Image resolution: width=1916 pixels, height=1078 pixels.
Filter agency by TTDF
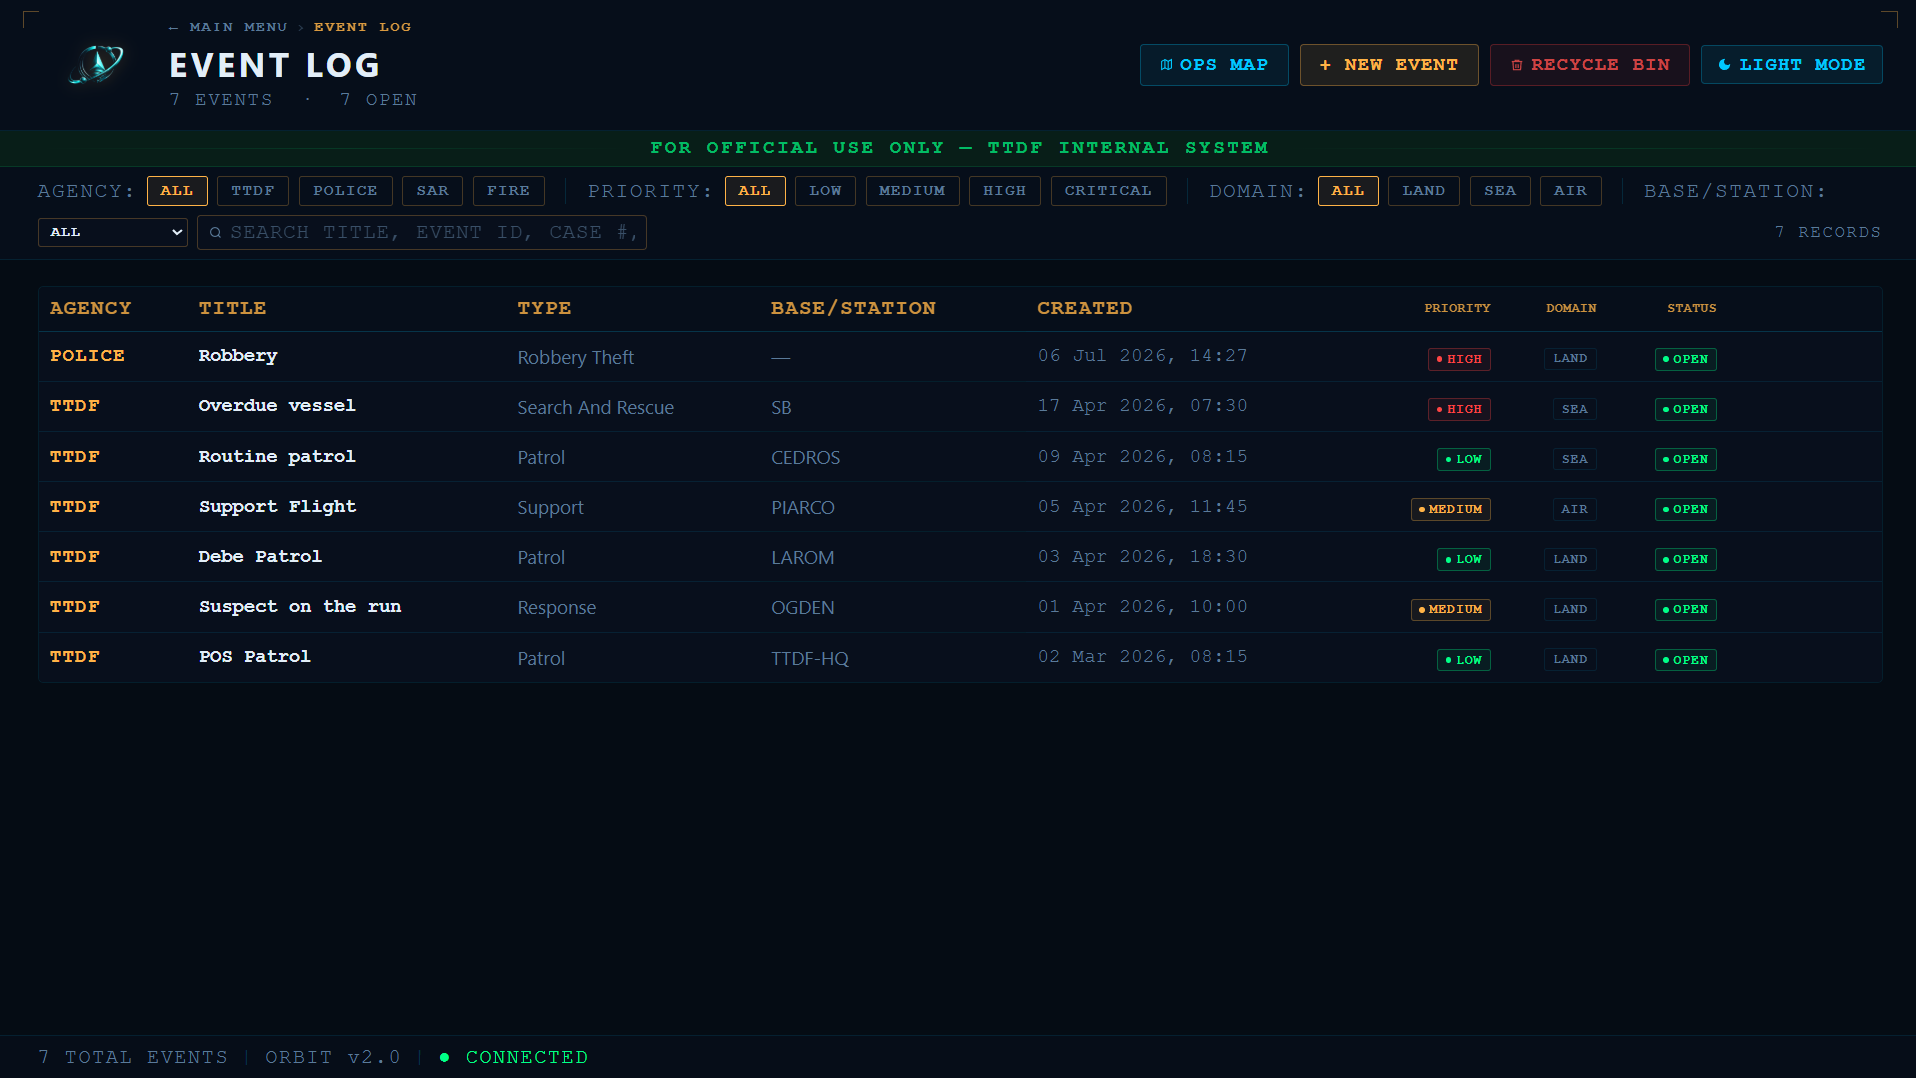pyautogui.click(x=253, y=191)
